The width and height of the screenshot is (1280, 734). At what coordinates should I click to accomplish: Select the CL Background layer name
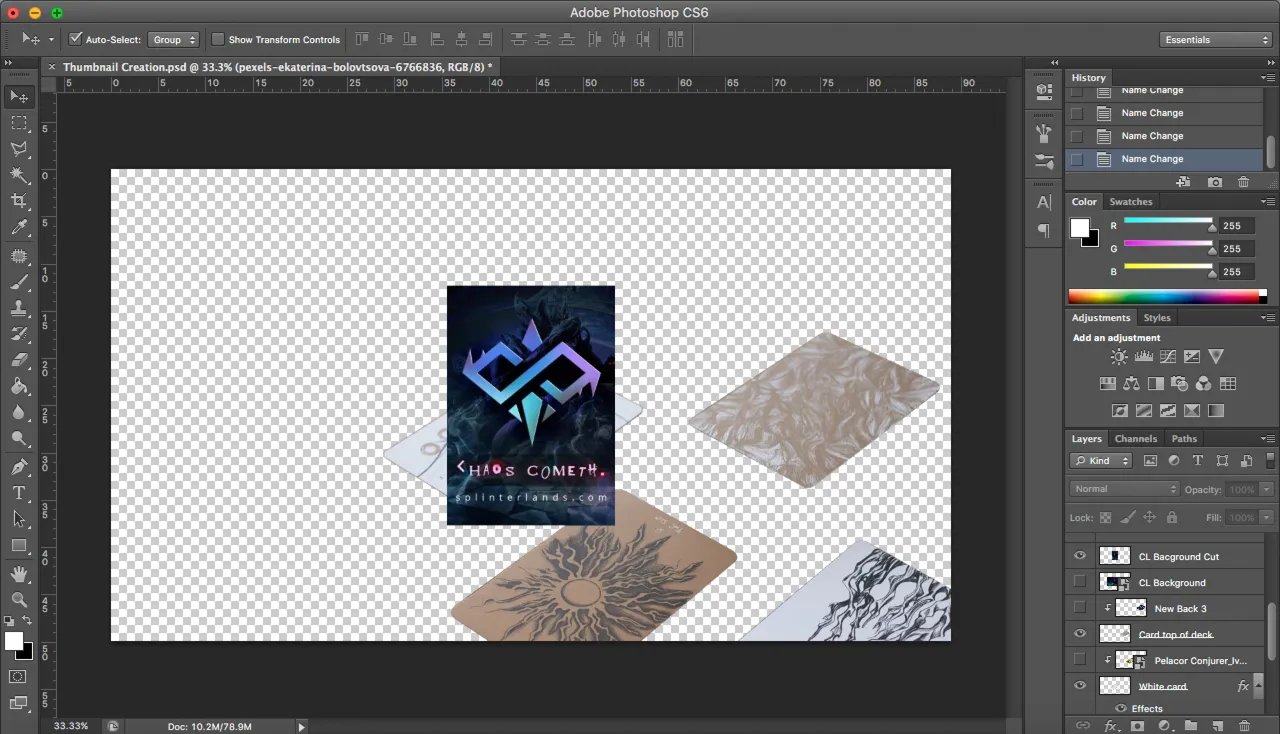point(1172,582)
